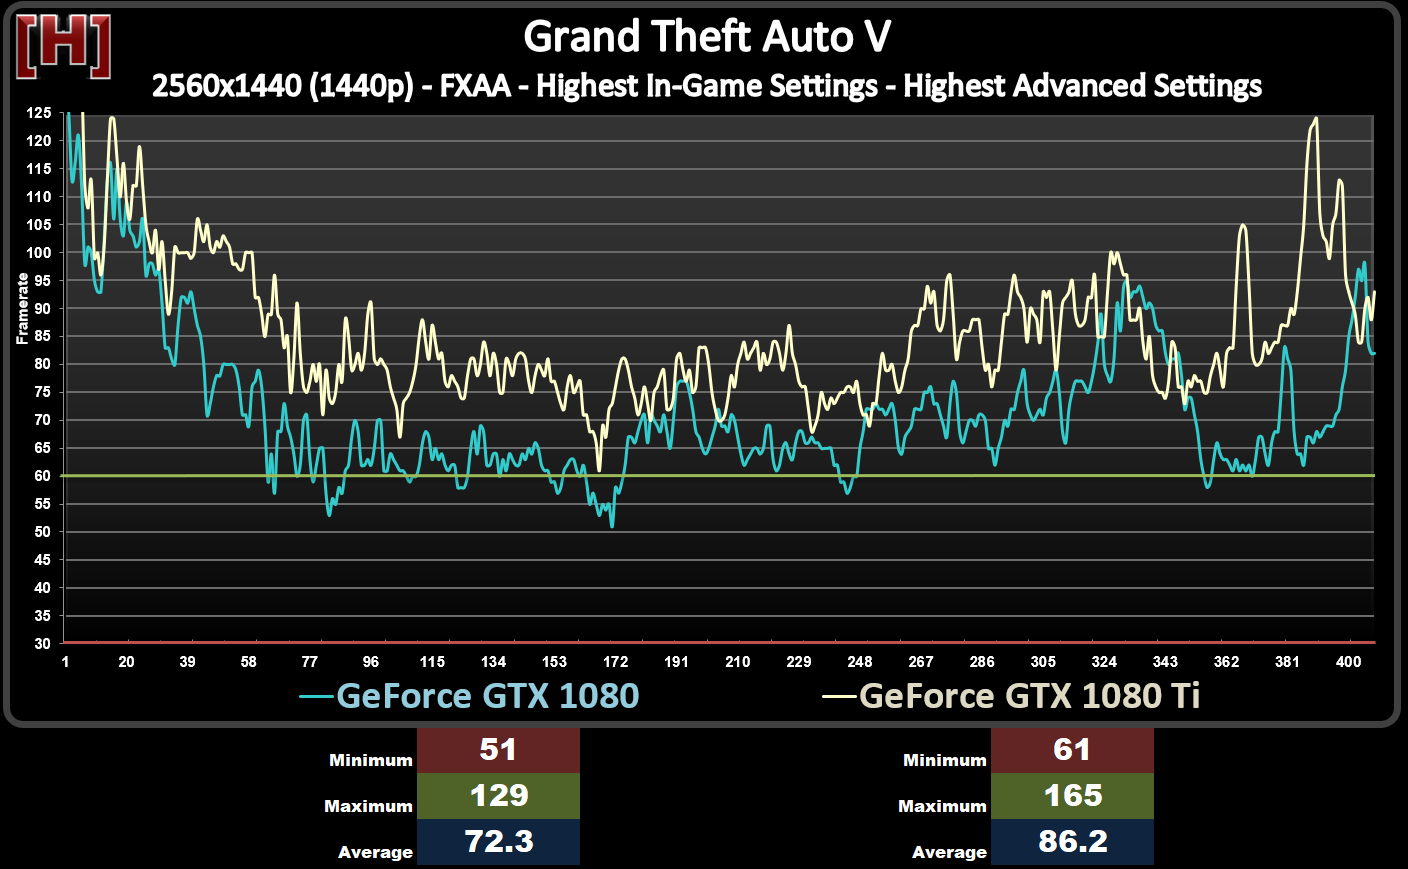This screenshot has height=869, width=1408.
Task: Click the 125 tick on the Y axis
Action: pyautogui.click(x=39, y=113)
